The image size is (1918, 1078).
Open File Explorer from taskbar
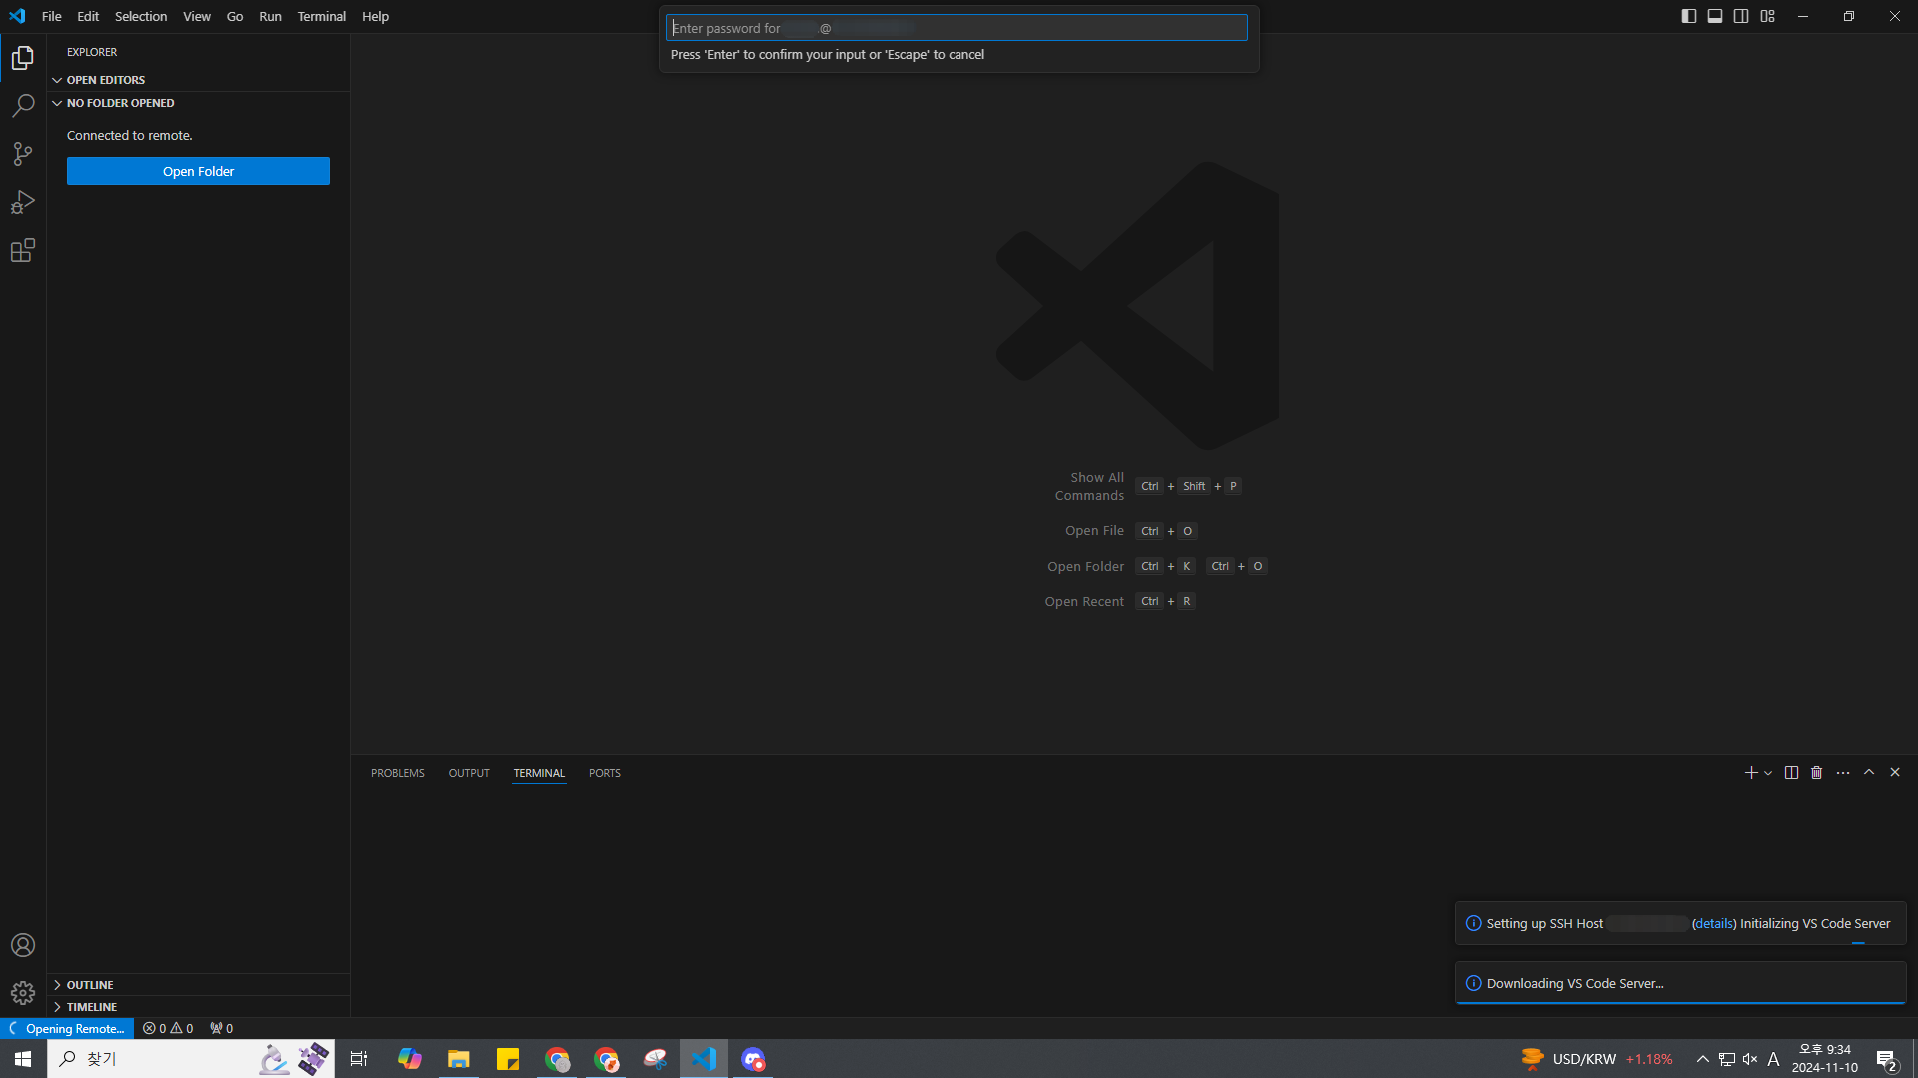tap(458, 1058)
